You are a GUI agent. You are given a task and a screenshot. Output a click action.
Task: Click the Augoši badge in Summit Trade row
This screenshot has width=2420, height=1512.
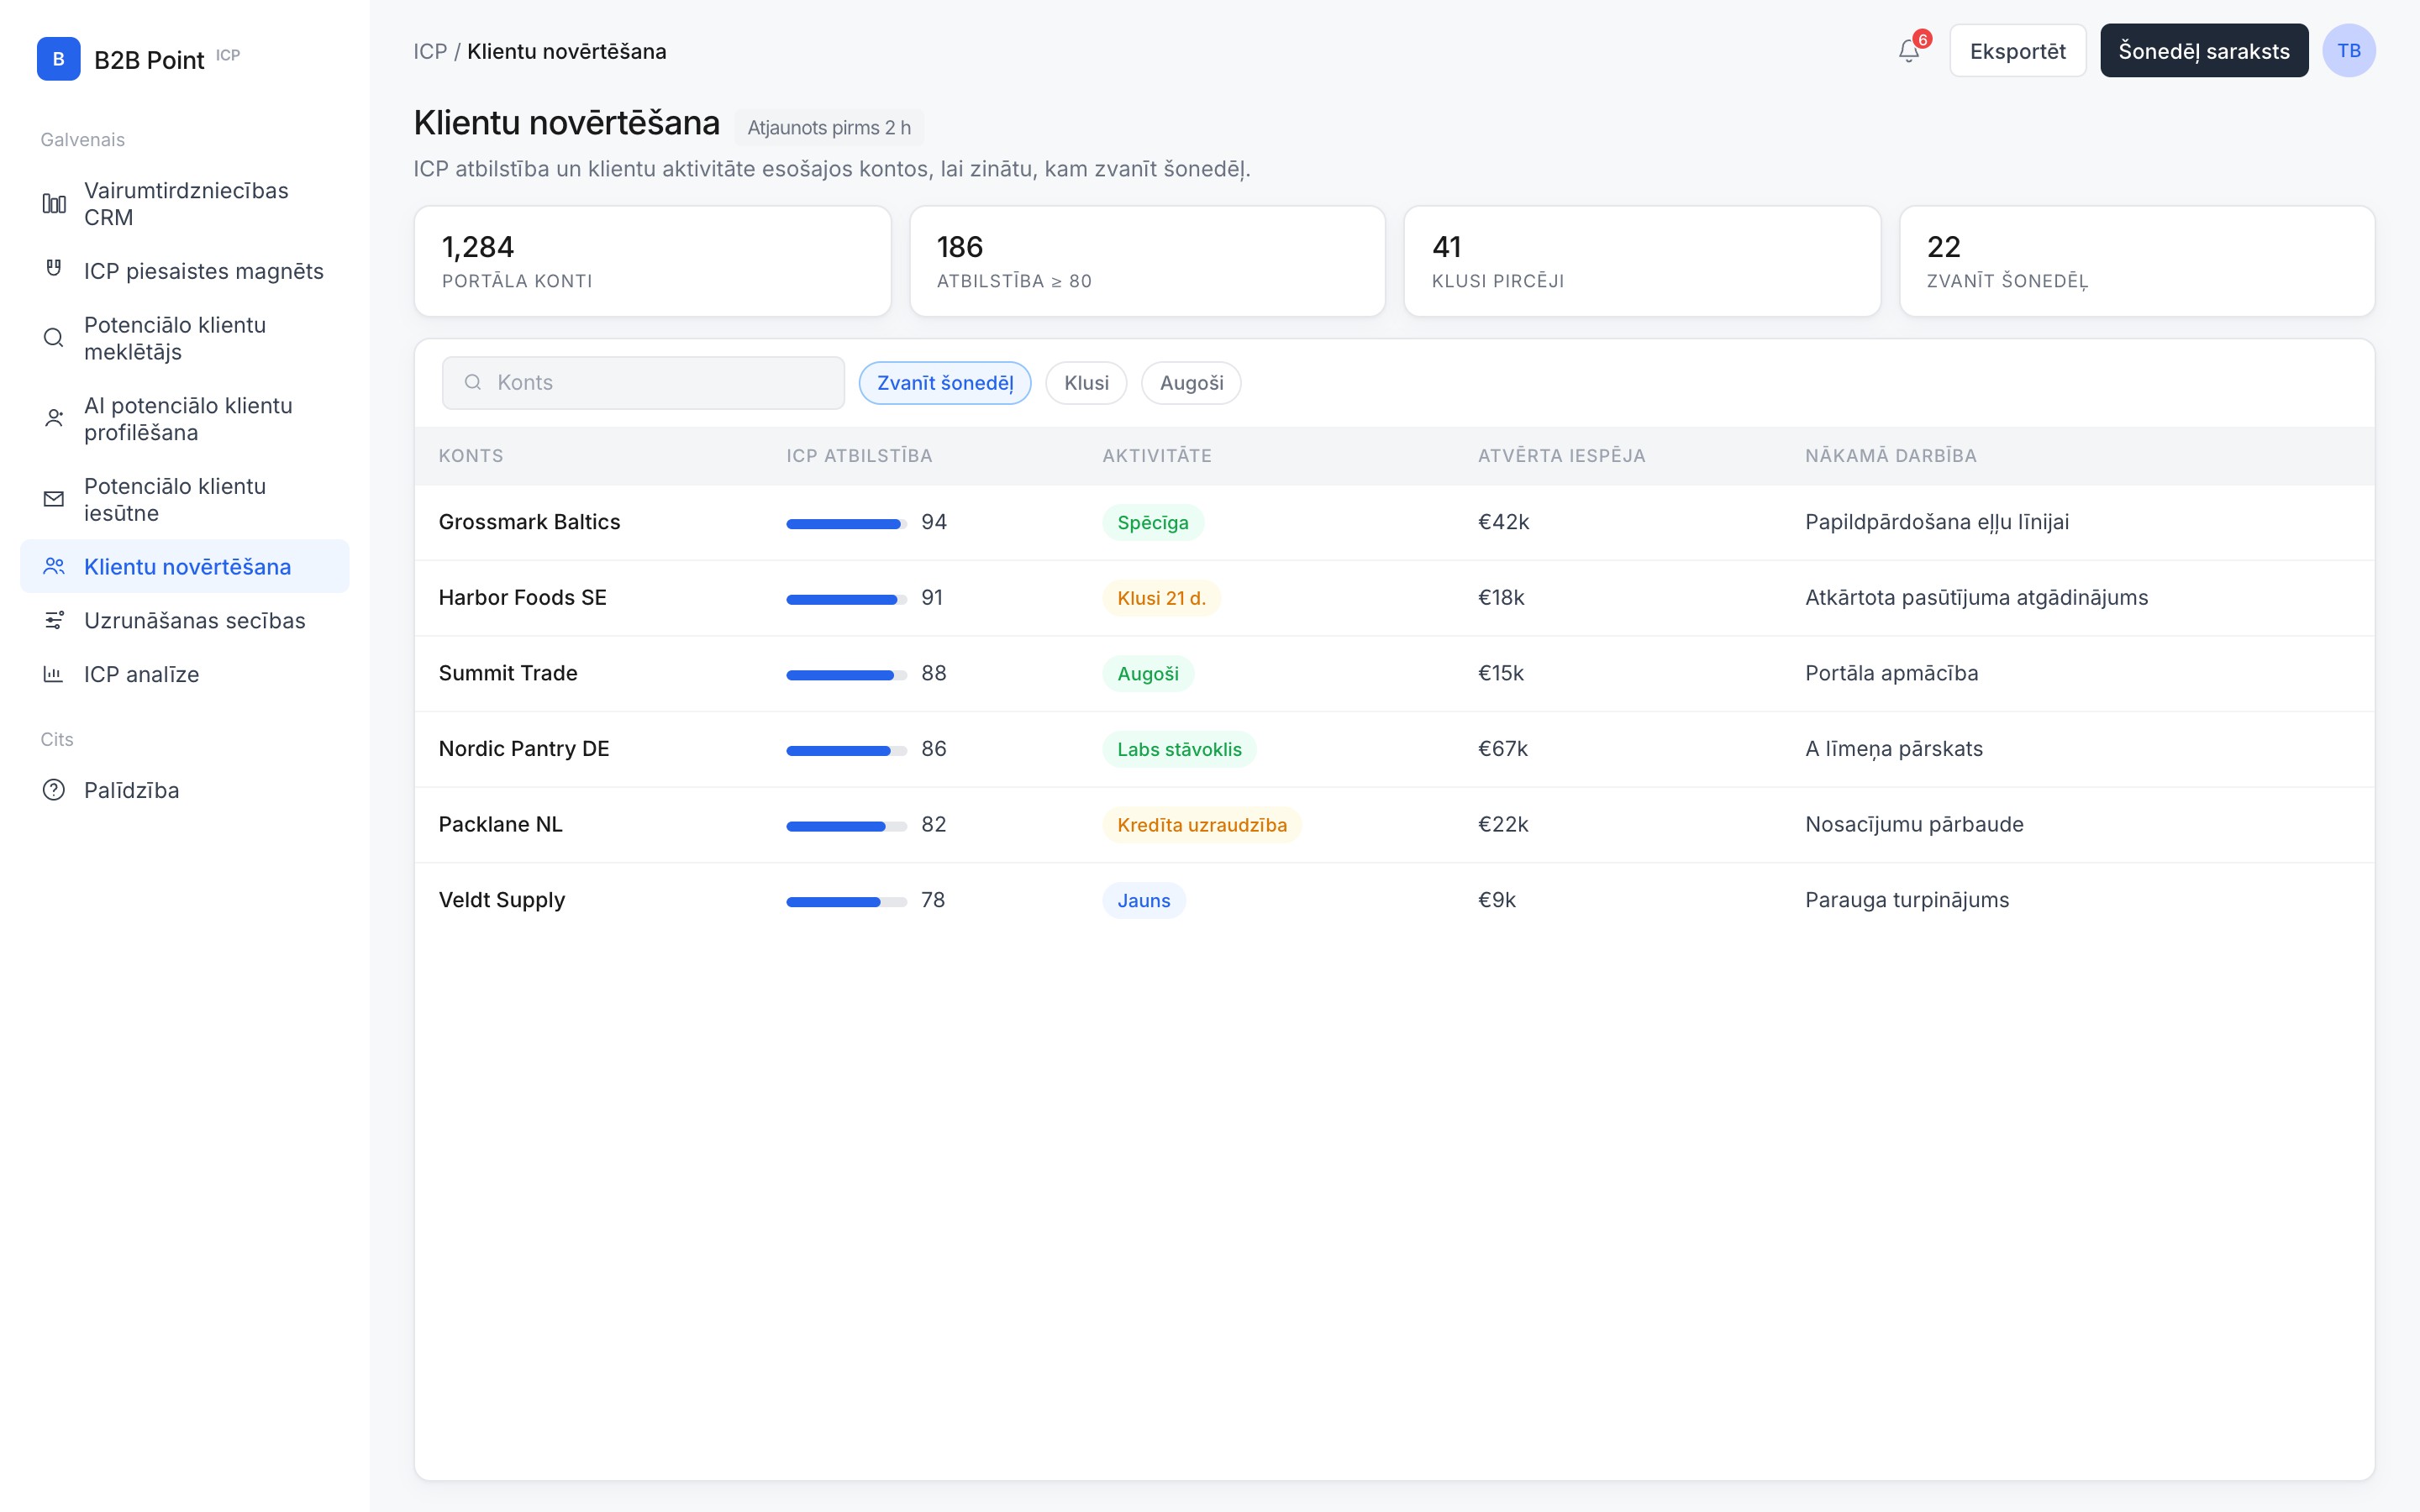pyautogui.click(x=1148, y=674)
